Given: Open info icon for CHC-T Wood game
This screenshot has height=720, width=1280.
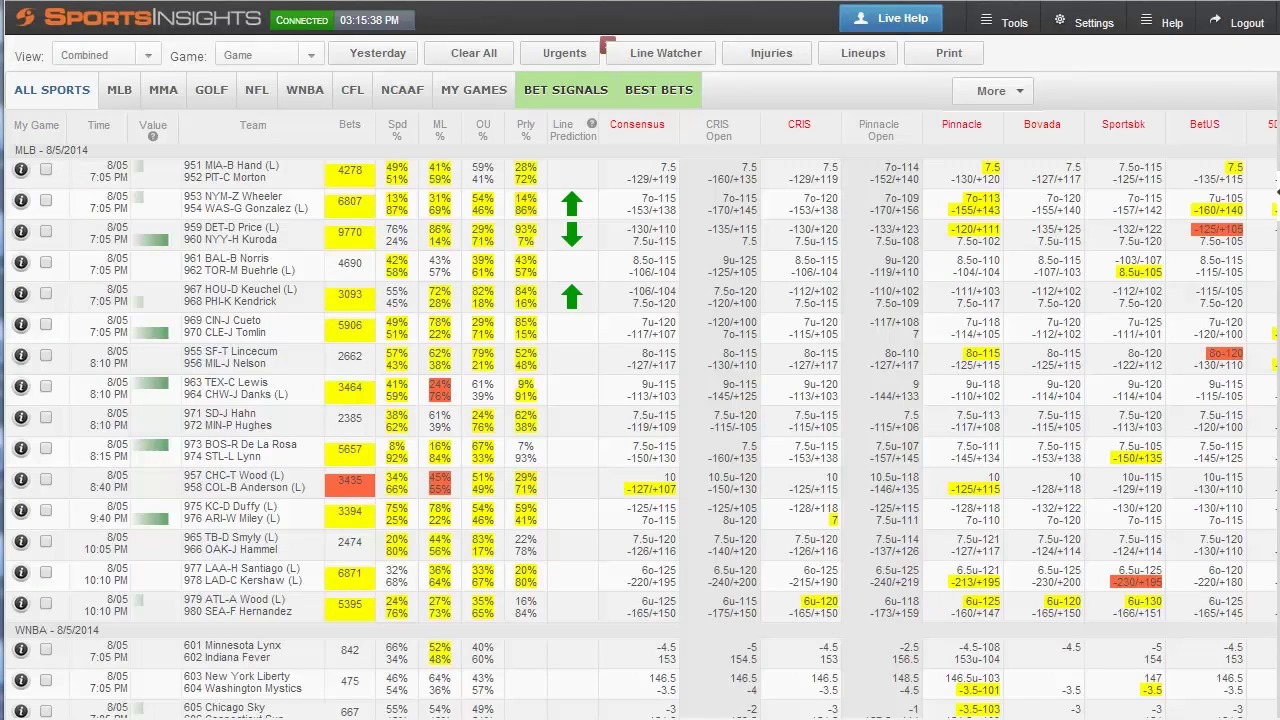Looking at the screenshot, I should tap(20, 480).
